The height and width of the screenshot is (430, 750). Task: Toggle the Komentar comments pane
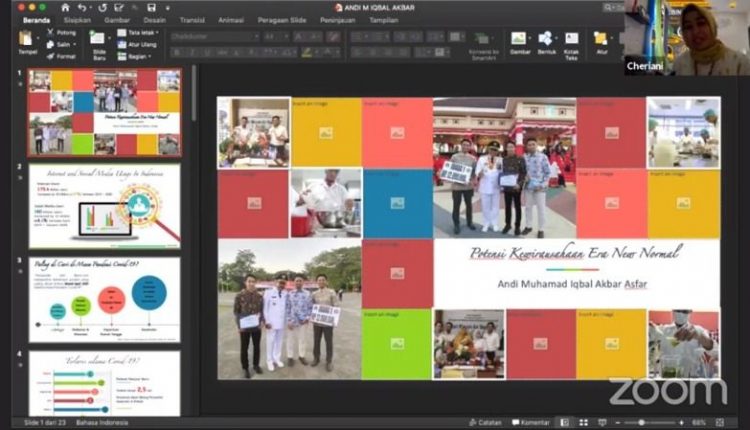click(x=531, y=422)
